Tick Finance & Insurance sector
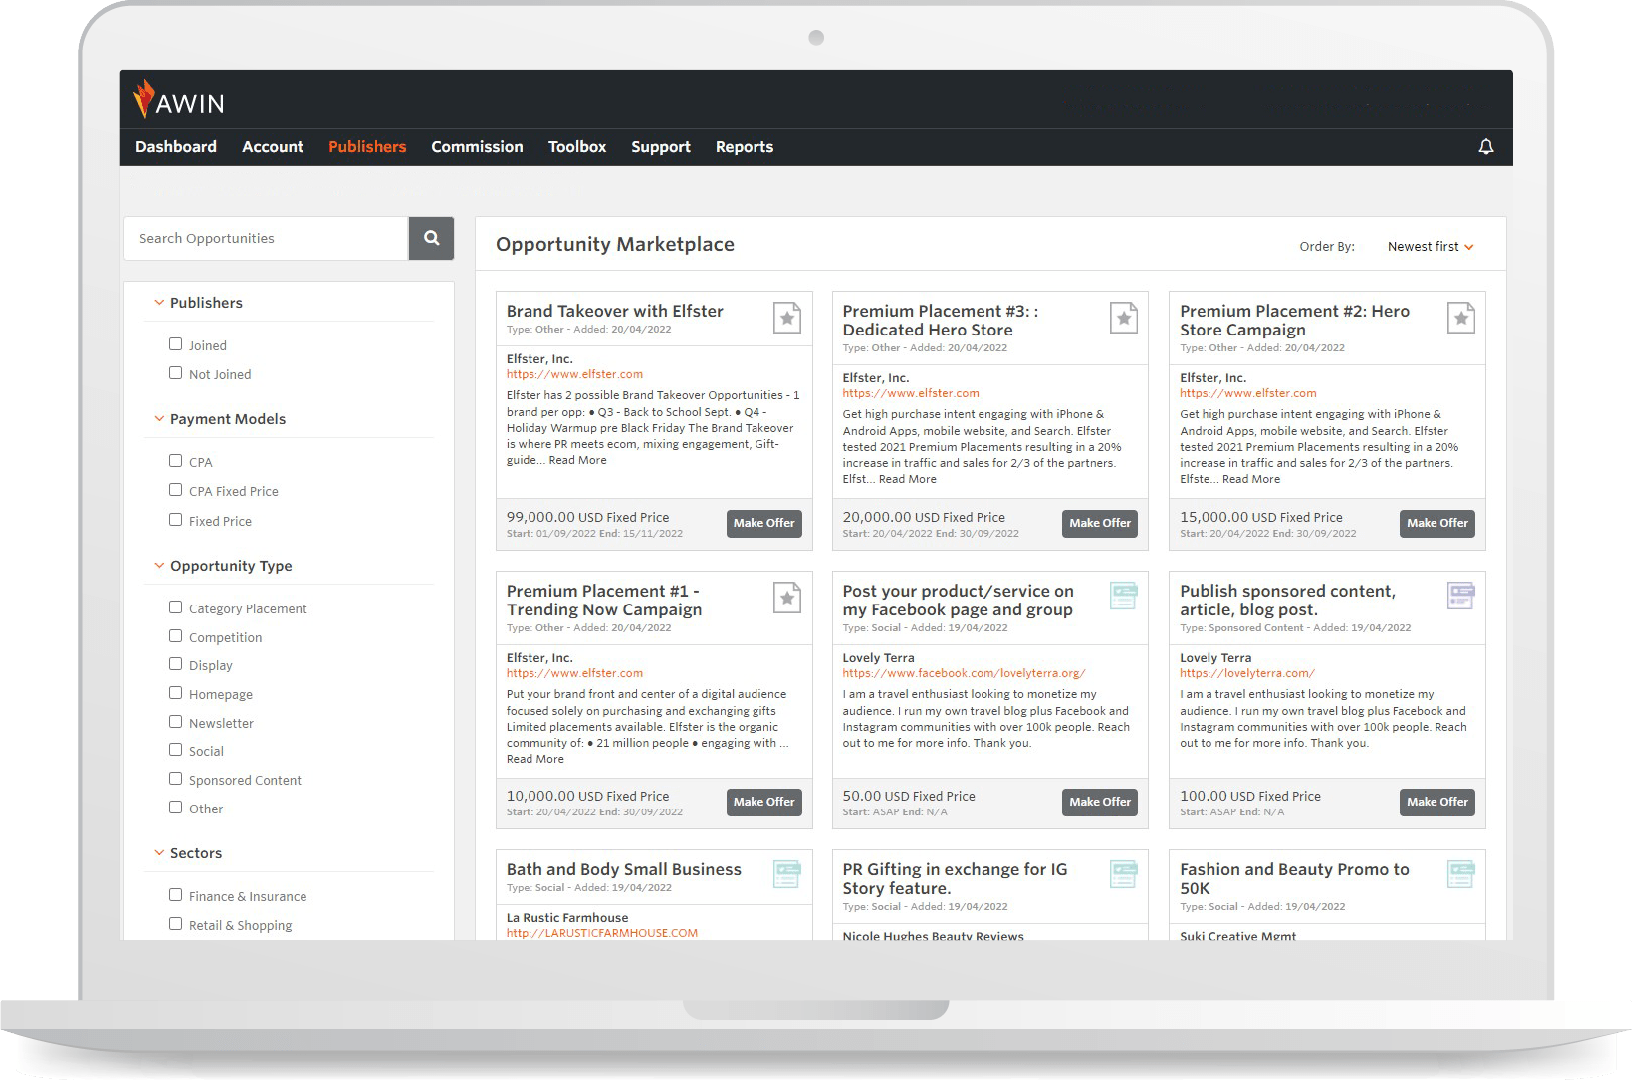 176,895
